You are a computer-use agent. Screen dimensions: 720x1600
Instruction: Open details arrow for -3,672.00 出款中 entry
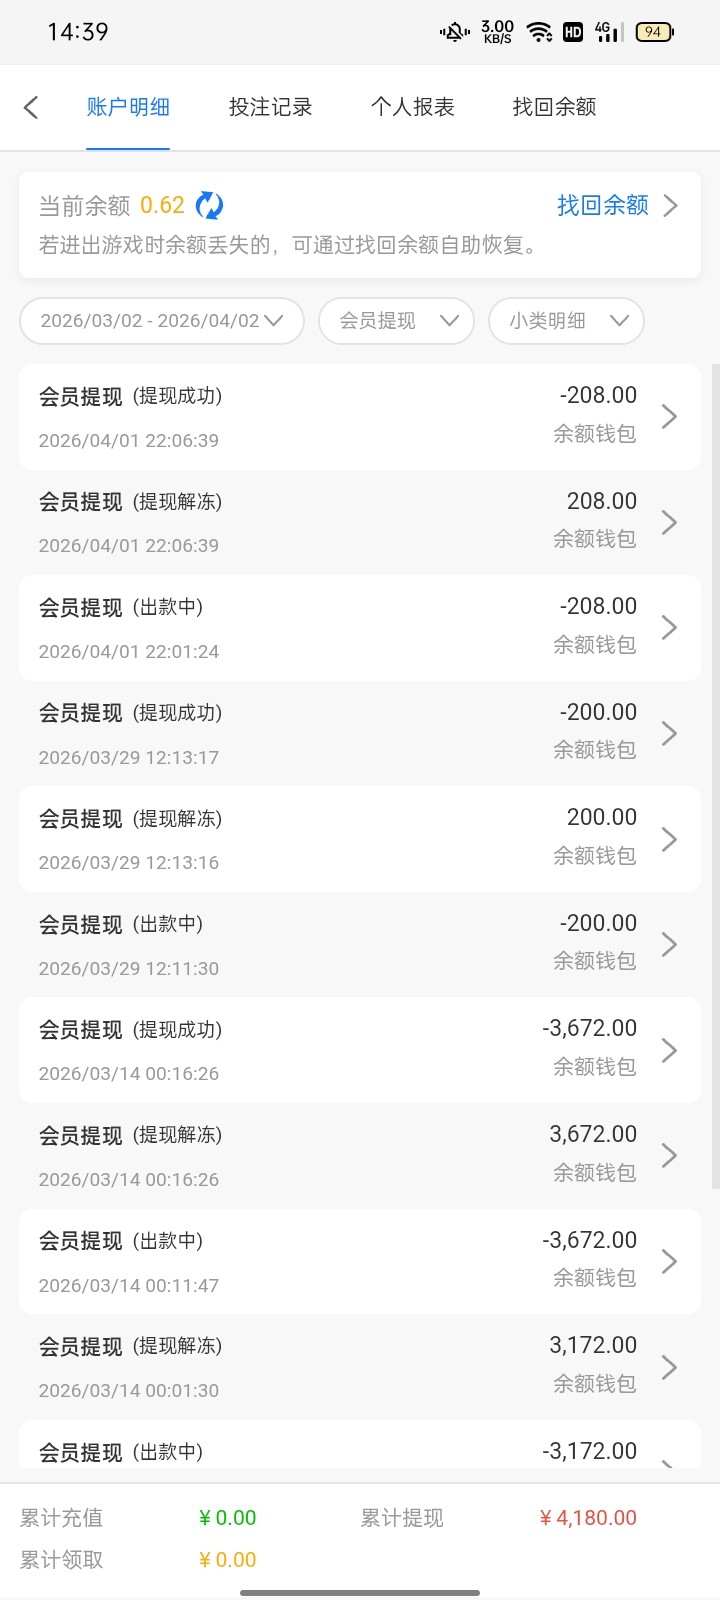tap(669, 1261)
